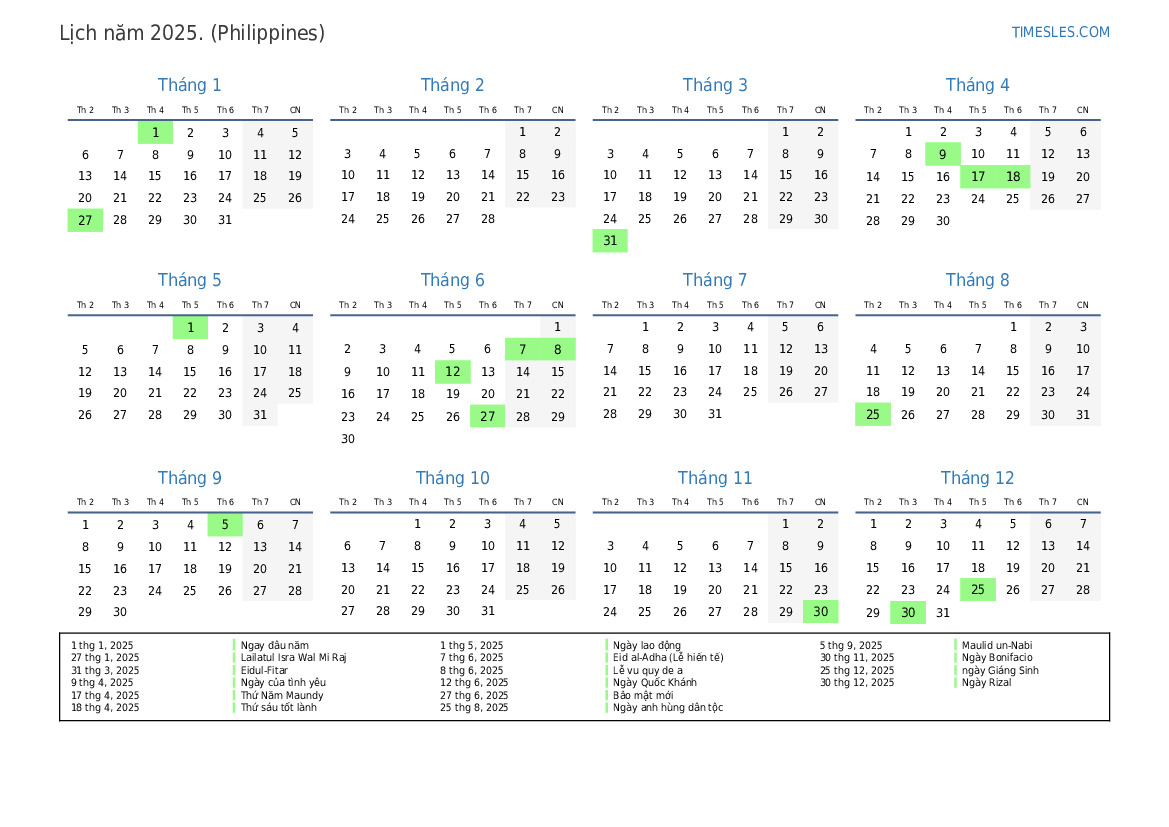
Task: Select highlighted day 27 in Tháng 1
Action: pos(85,220)
